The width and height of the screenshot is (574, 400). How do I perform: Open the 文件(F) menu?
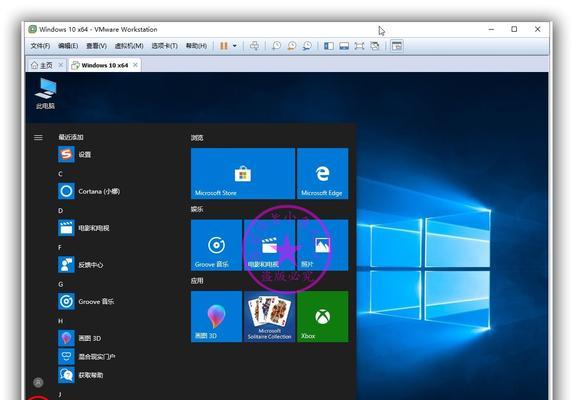click(x=40, y=46)
